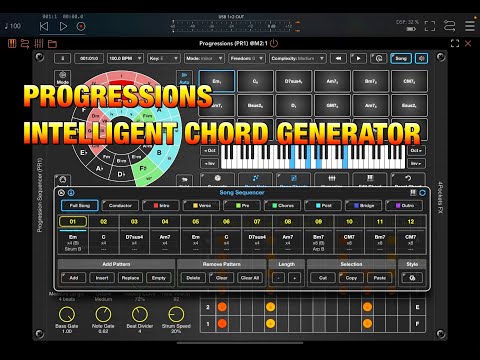
Task: Open the Complexity Medium dropdown
Action: pyautogui.click(x=298, y=58)
